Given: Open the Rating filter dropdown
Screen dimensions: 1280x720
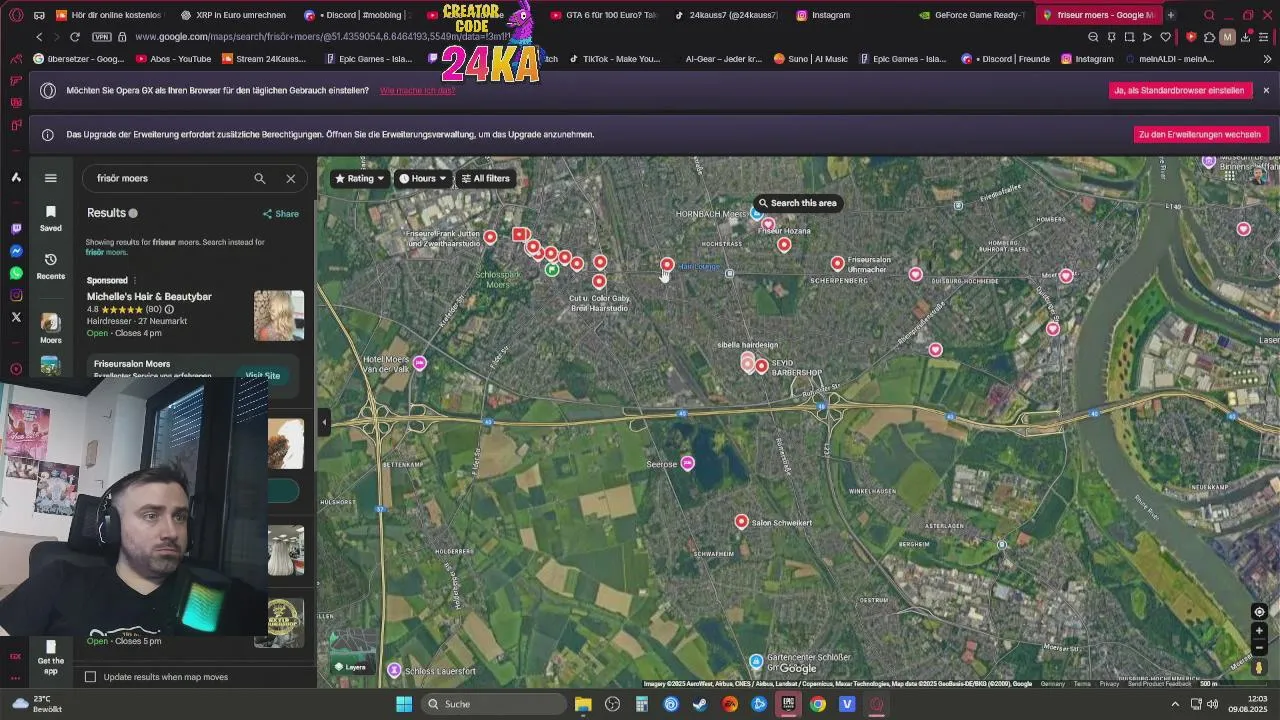Looking at the screenshot, I should pos(359,178).
